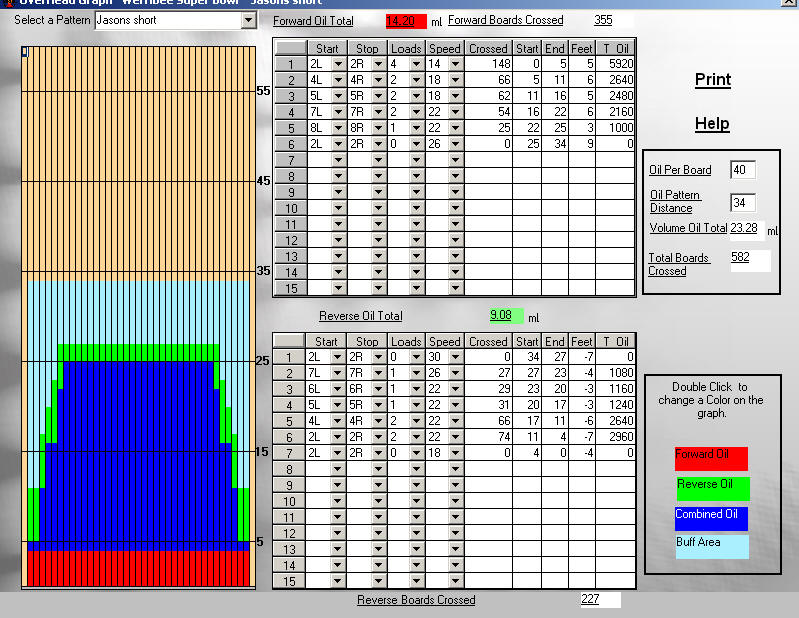
Task: Expand reverse row 3 Stop dropdown
Action: click(378, 389)
